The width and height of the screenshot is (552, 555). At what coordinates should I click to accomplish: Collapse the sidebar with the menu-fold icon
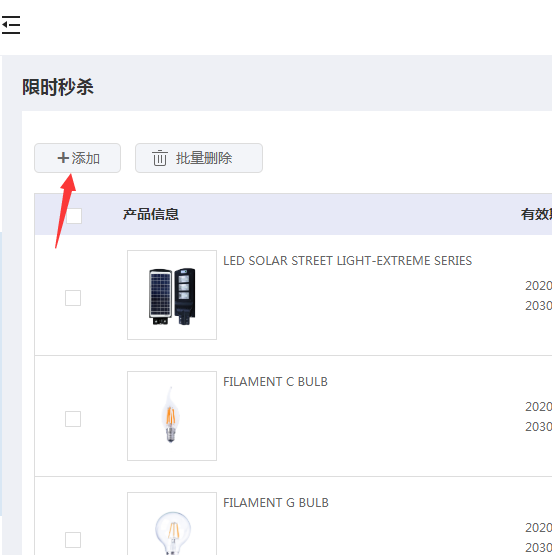11,25
